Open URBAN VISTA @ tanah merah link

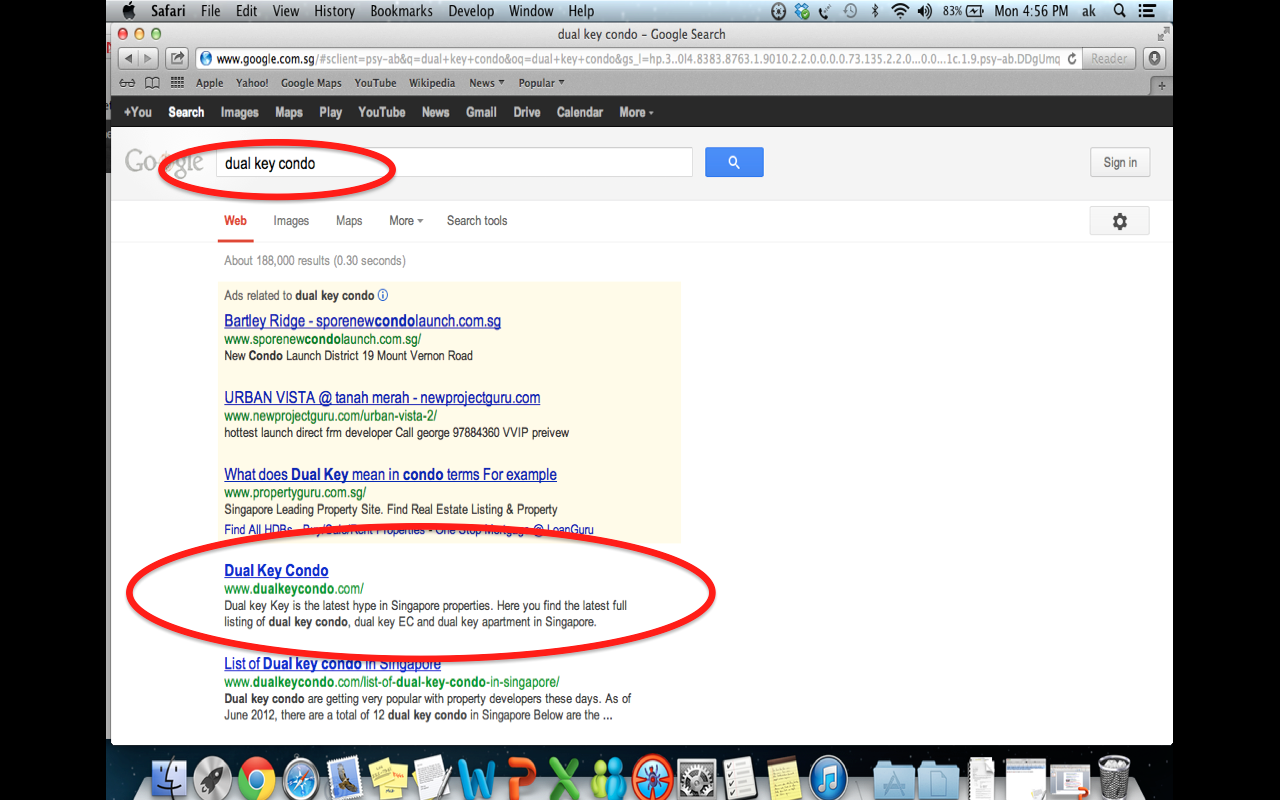pyautogui.click(x=382, y=398)
